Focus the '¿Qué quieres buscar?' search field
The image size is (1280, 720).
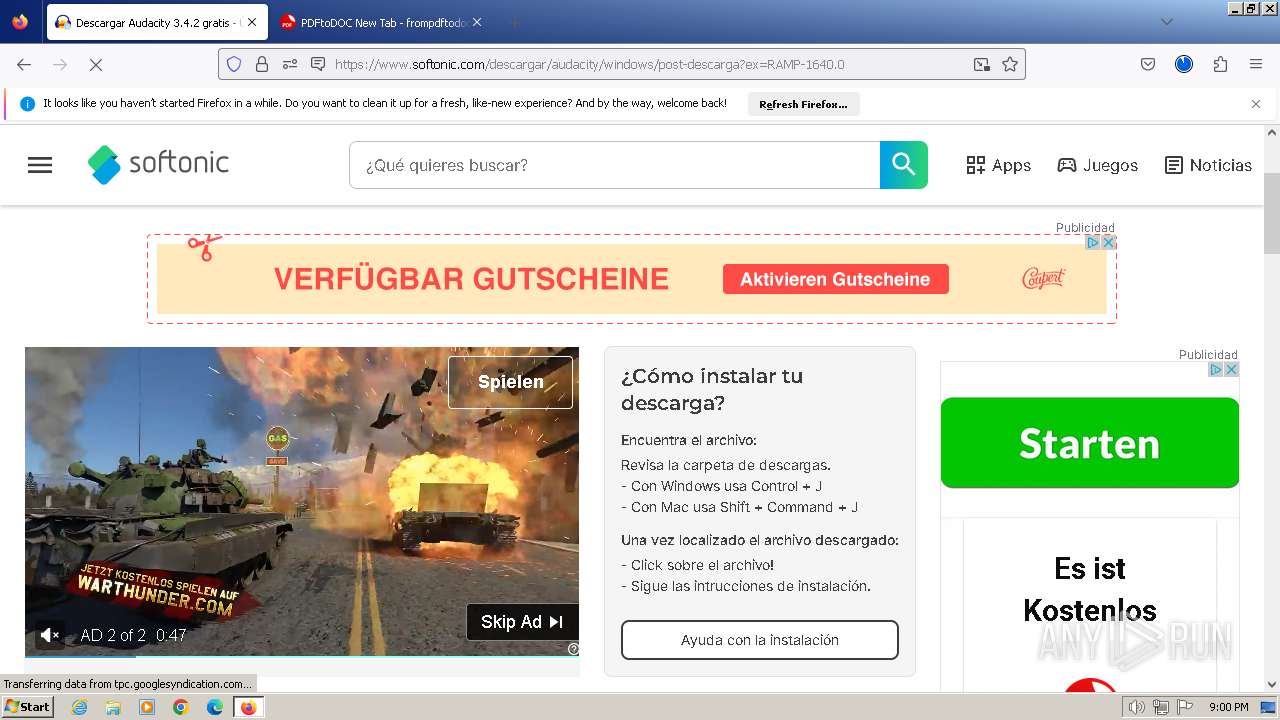tap(614, 165)
